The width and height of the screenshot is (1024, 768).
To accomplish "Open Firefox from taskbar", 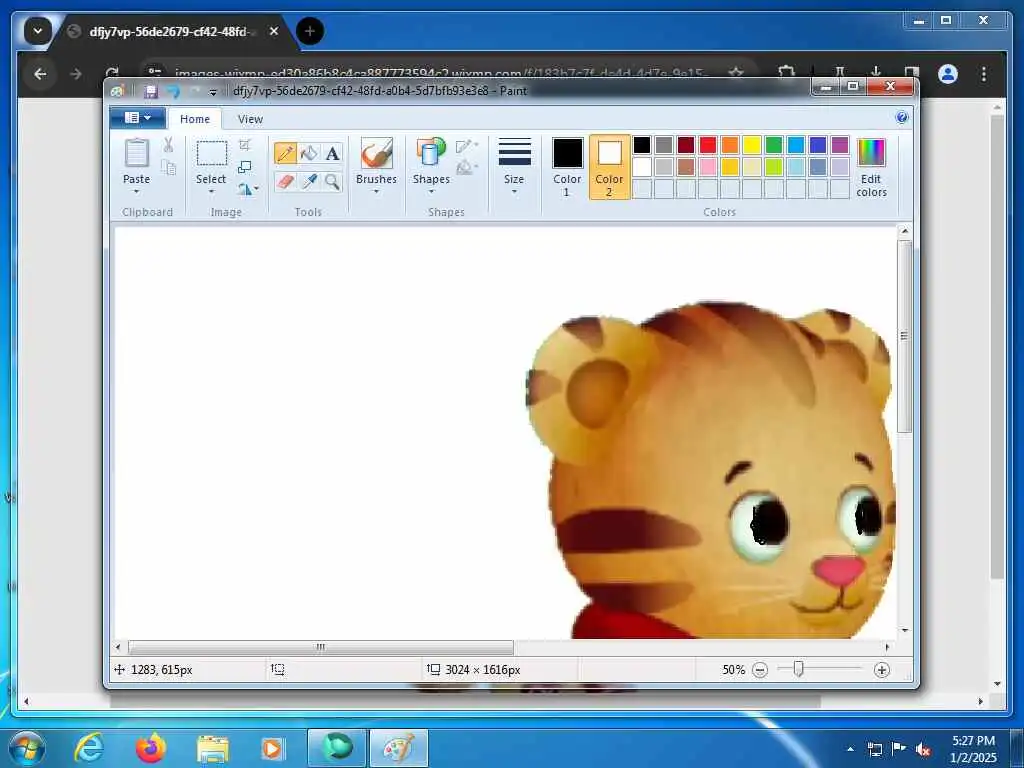I will [151, 748].
